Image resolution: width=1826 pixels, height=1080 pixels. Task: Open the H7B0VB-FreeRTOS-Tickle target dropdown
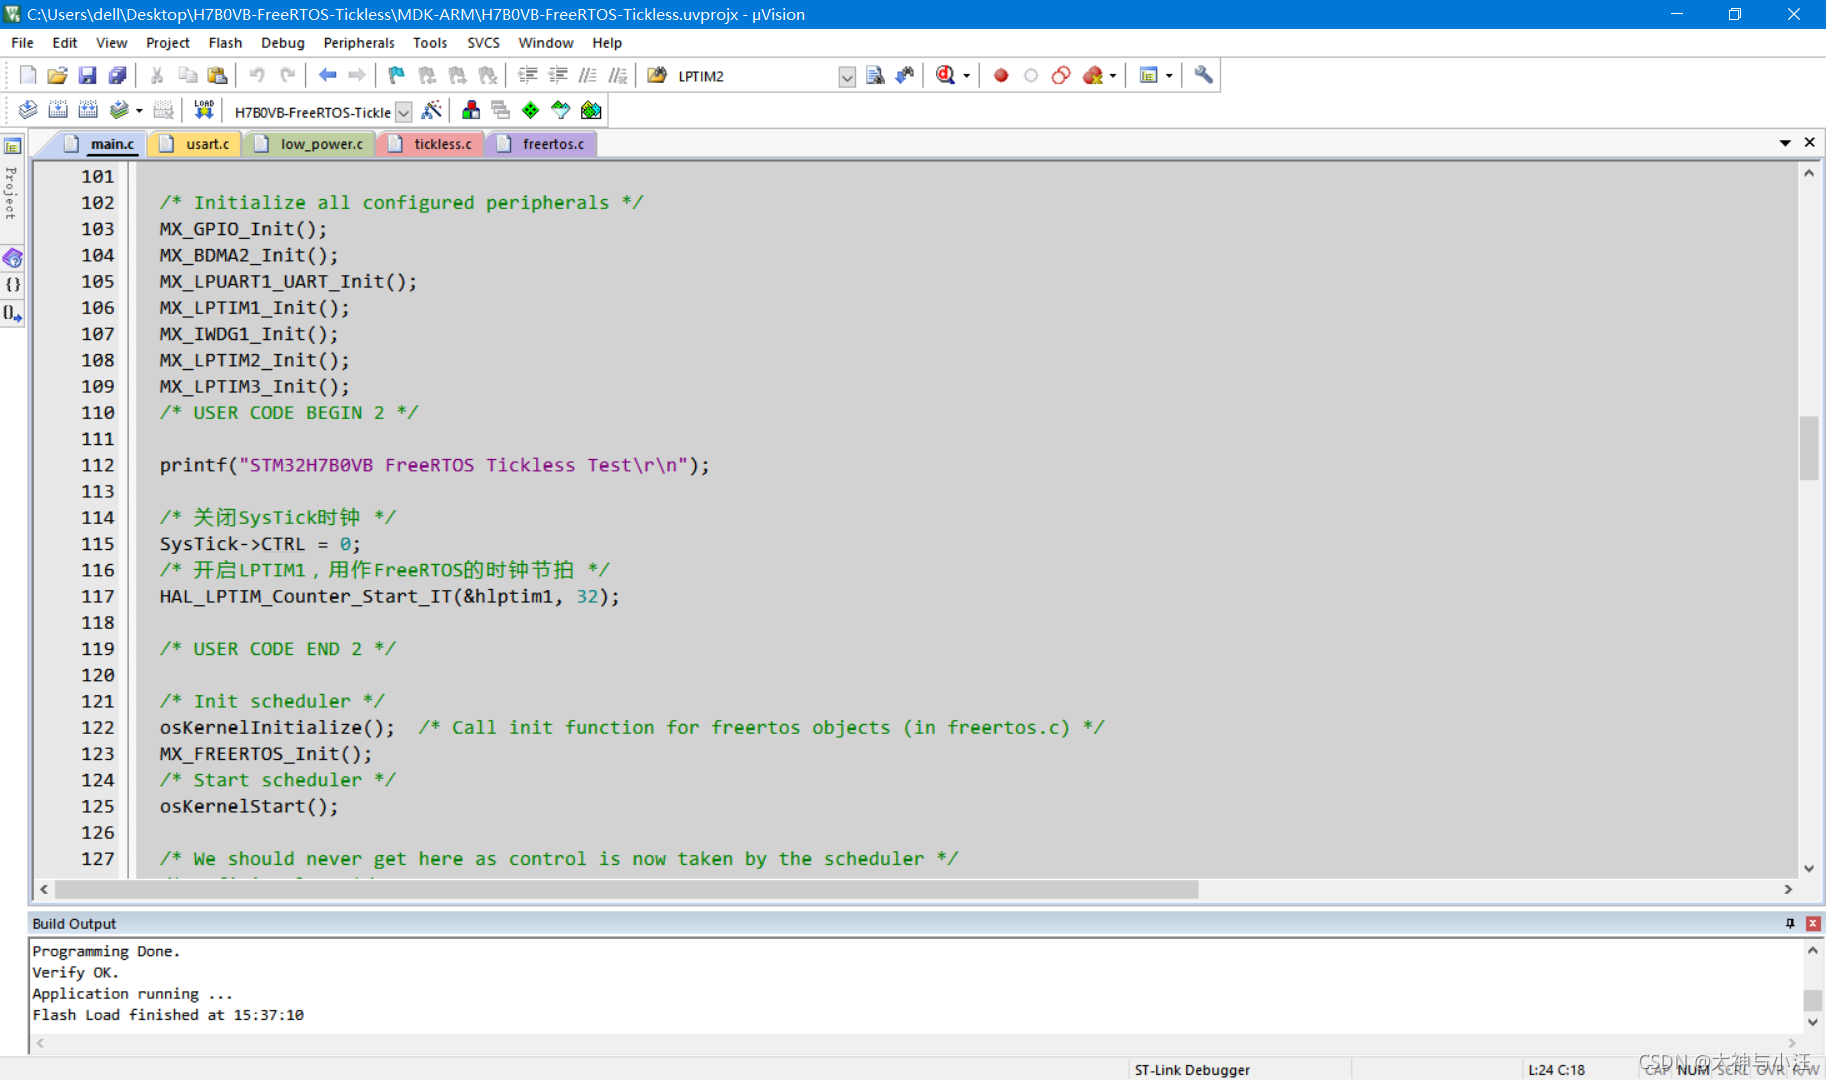[x=404, y=111]
